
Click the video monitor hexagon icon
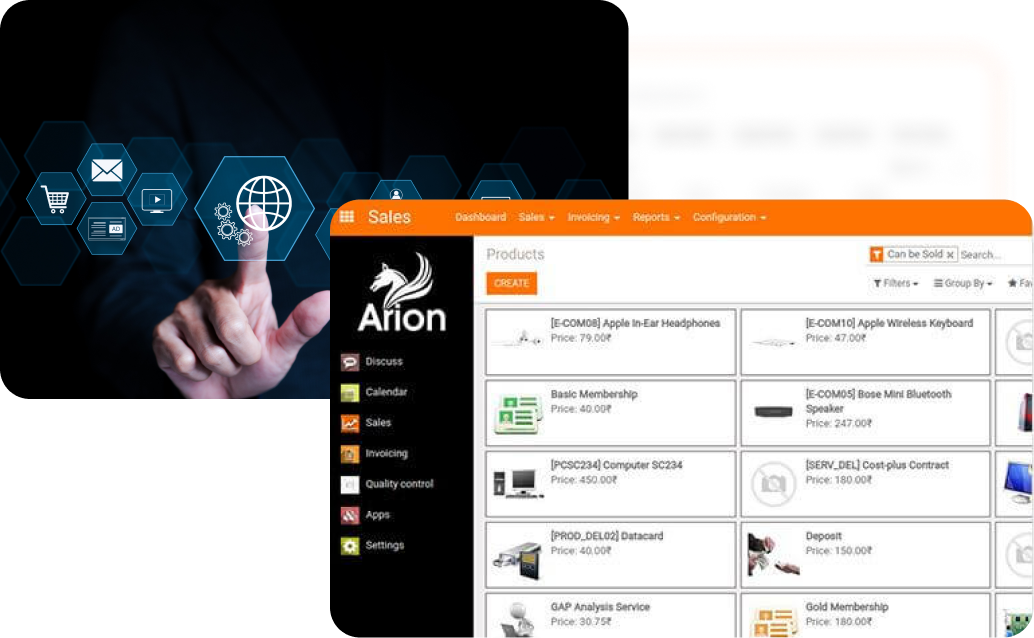click(x=157, y=200)
